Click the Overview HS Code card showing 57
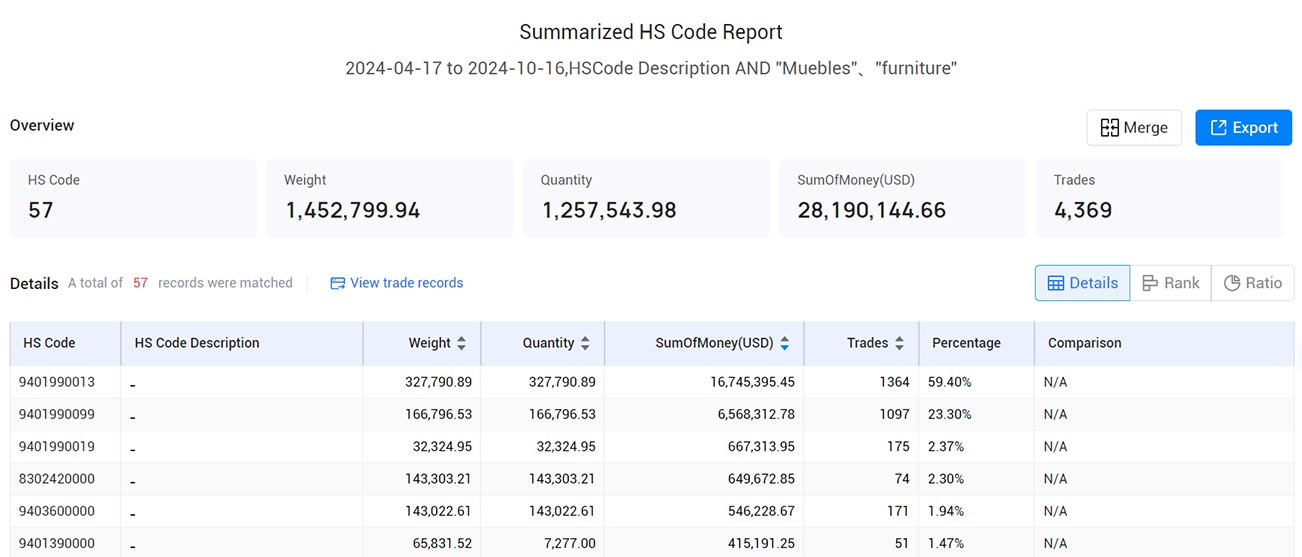This screenshot has height=557, width=1302. pos(133,198)
